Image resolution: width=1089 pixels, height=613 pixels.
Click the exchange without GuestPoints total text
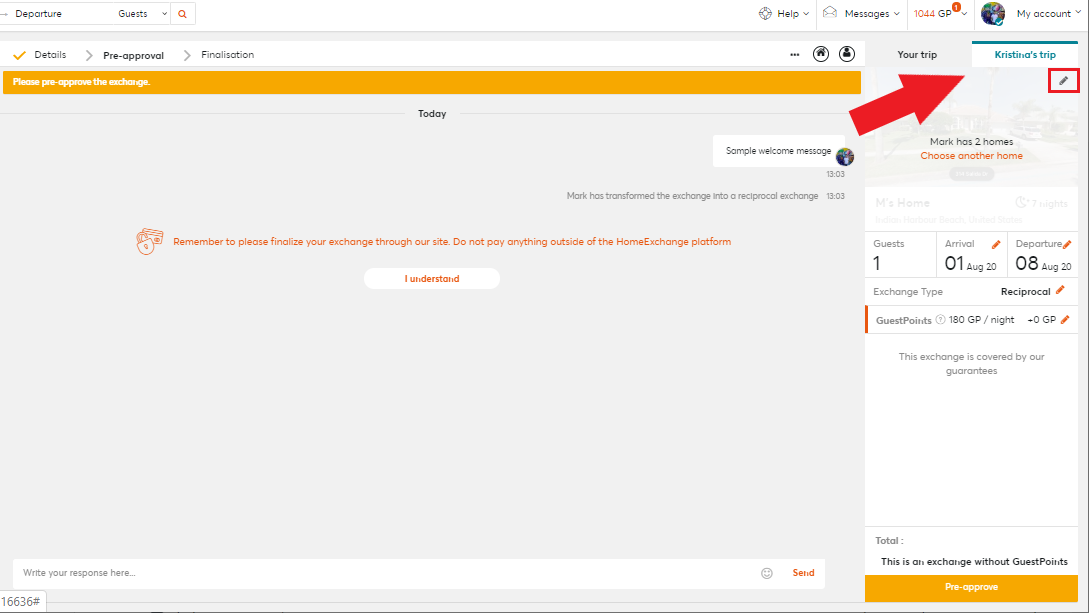[x=974, y=562]
